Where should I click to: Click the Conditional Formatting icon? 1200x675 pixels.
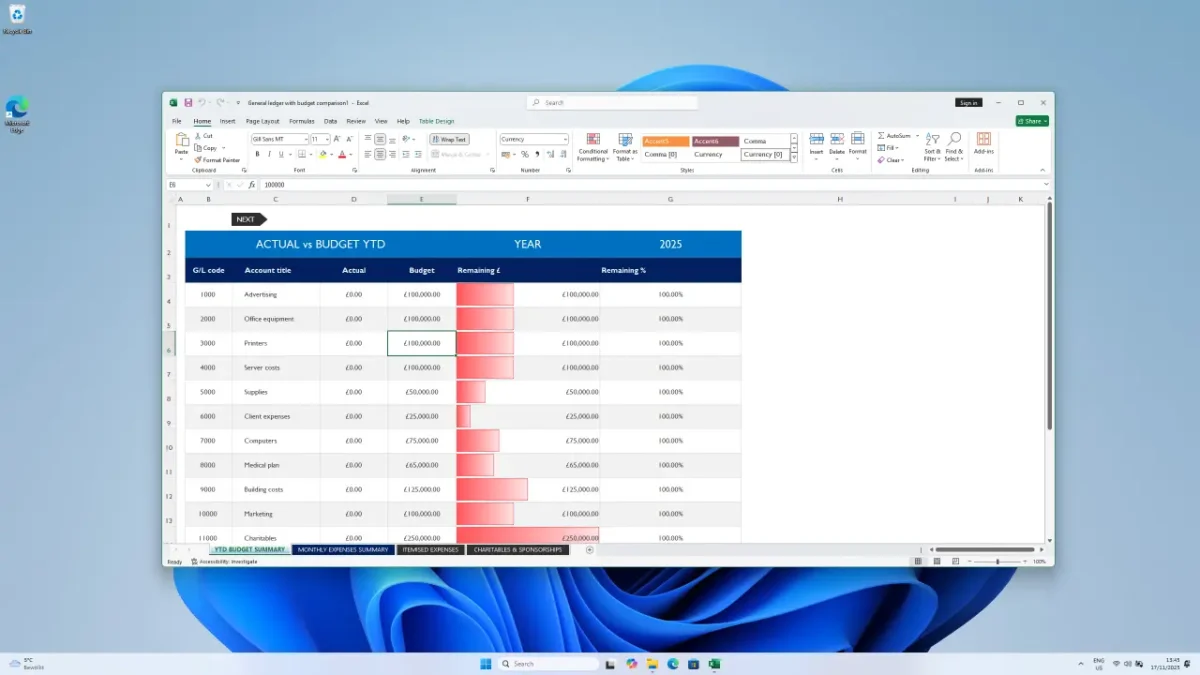point(593,140)
